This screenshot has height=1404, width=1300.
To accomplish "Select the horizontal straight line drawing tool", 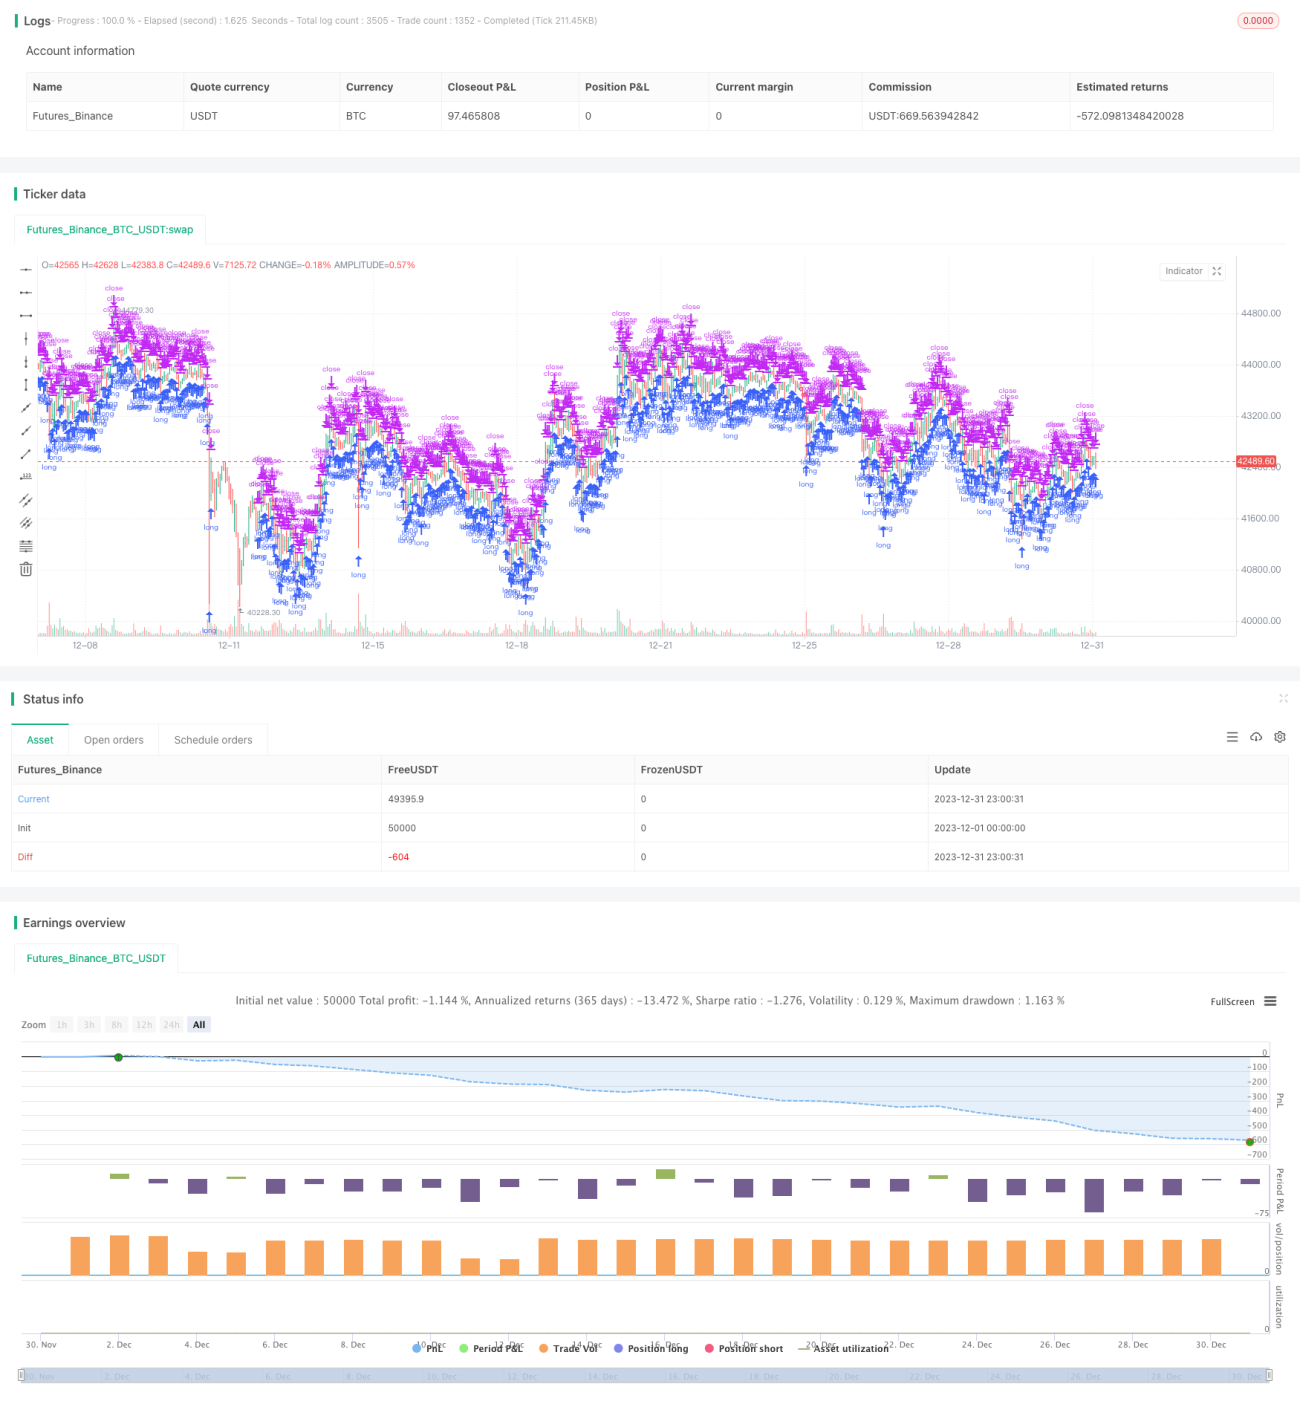I will pyautogui.click(x=26, y=270).
